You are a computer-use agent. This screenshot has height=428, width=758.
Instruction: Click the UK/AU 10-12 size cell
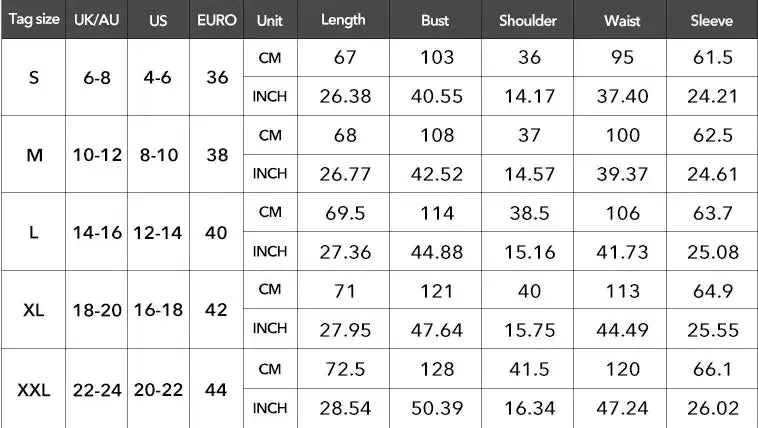[97, 155]
